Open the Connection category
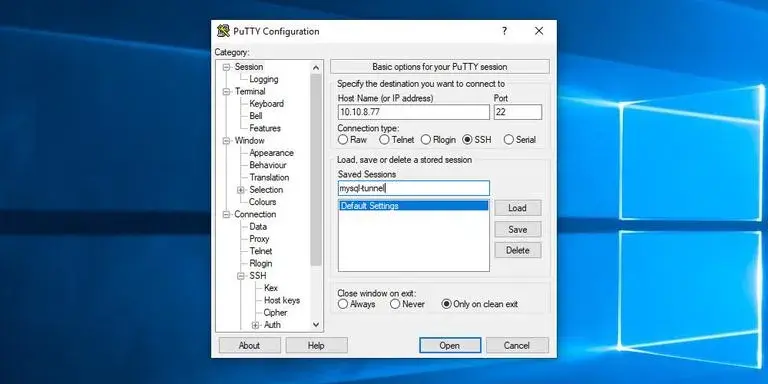Image resolution: width=768 pixels, height=384 pixels. pyautogui.click(x=255, y=214)
